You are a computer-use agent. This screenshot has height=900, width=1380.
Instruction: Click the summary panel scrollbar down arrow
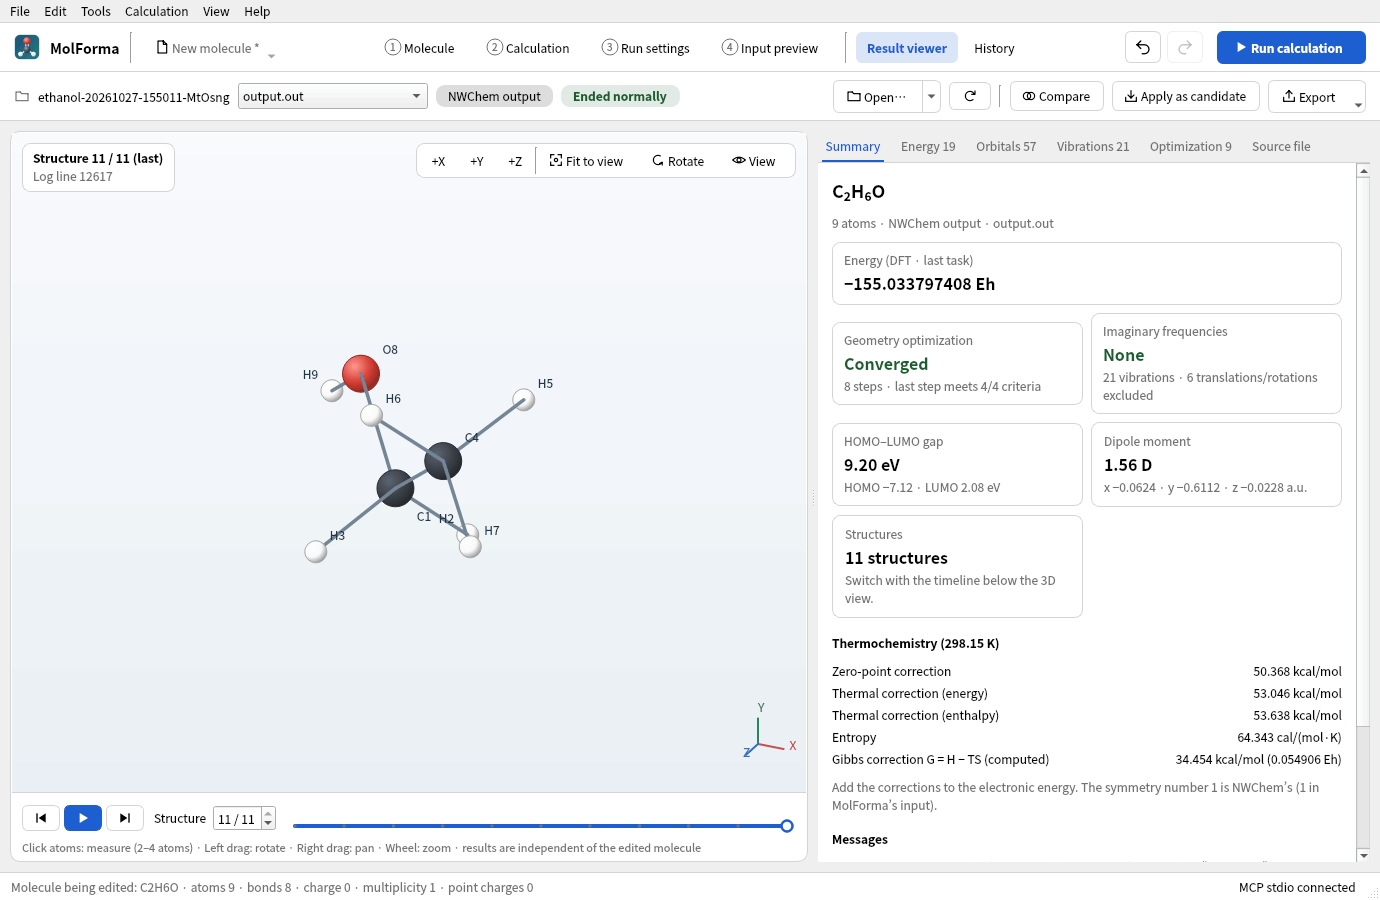(1363, 855)
